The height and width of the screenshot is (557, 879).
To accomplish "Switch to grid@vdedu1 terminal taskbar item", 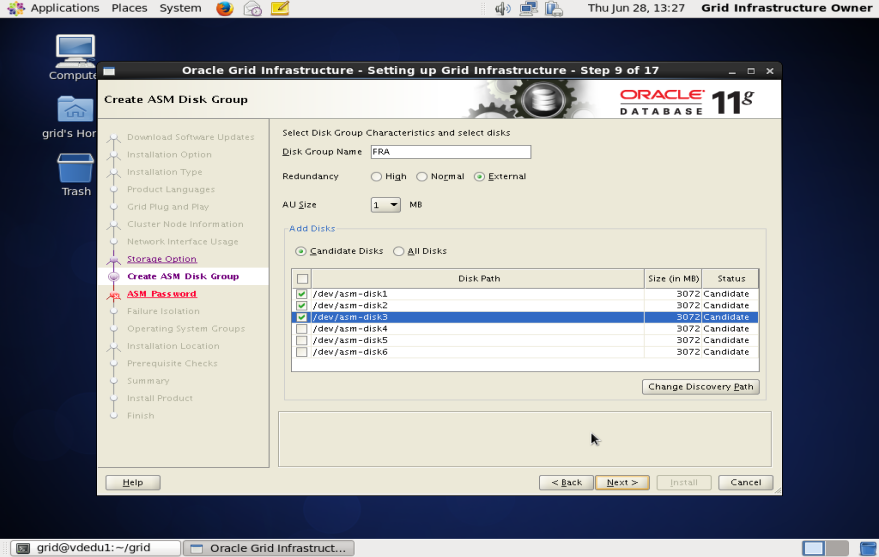I will 96,548.
